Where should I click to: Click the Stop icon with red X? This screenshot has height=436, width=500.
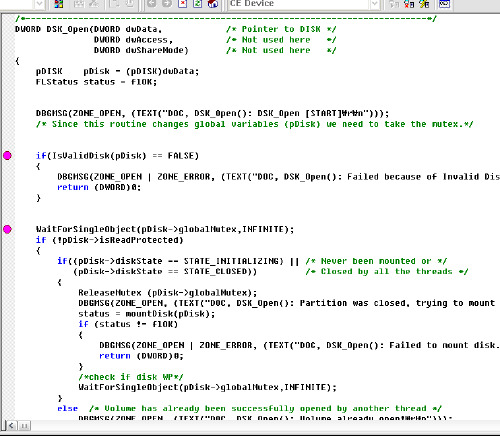point(183,4)
